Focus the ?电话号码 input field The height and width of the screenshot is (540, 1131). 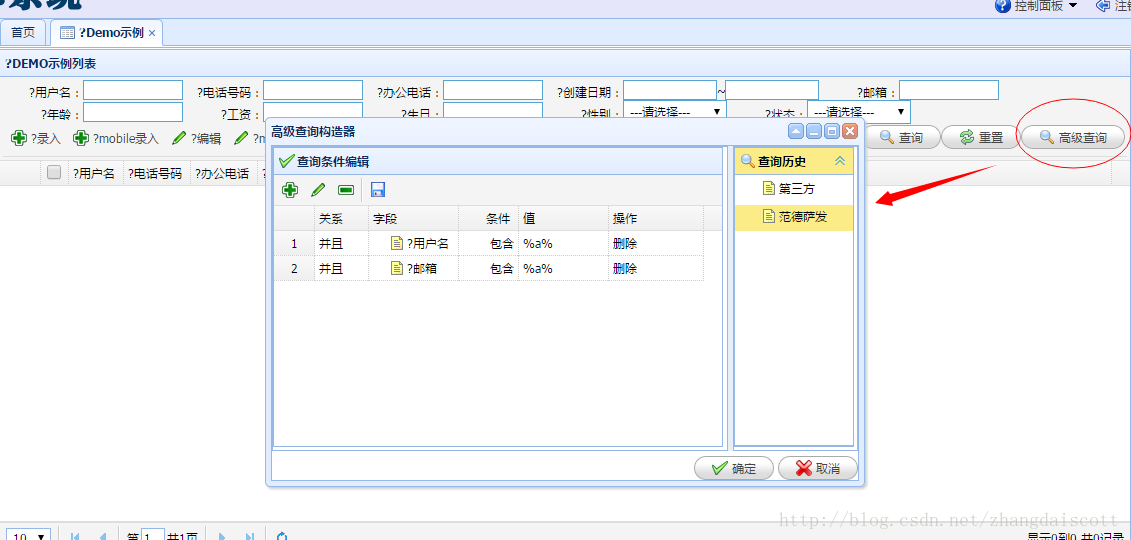coord(313,90)
